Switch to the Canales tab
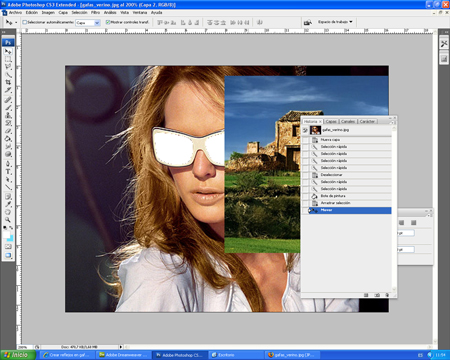450x360 pixels. (348, 122)
